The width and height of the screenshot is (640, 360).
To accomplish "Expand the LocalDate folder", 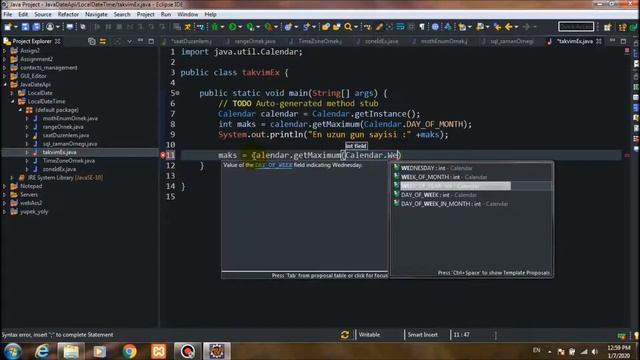I will tap(12, 93).
